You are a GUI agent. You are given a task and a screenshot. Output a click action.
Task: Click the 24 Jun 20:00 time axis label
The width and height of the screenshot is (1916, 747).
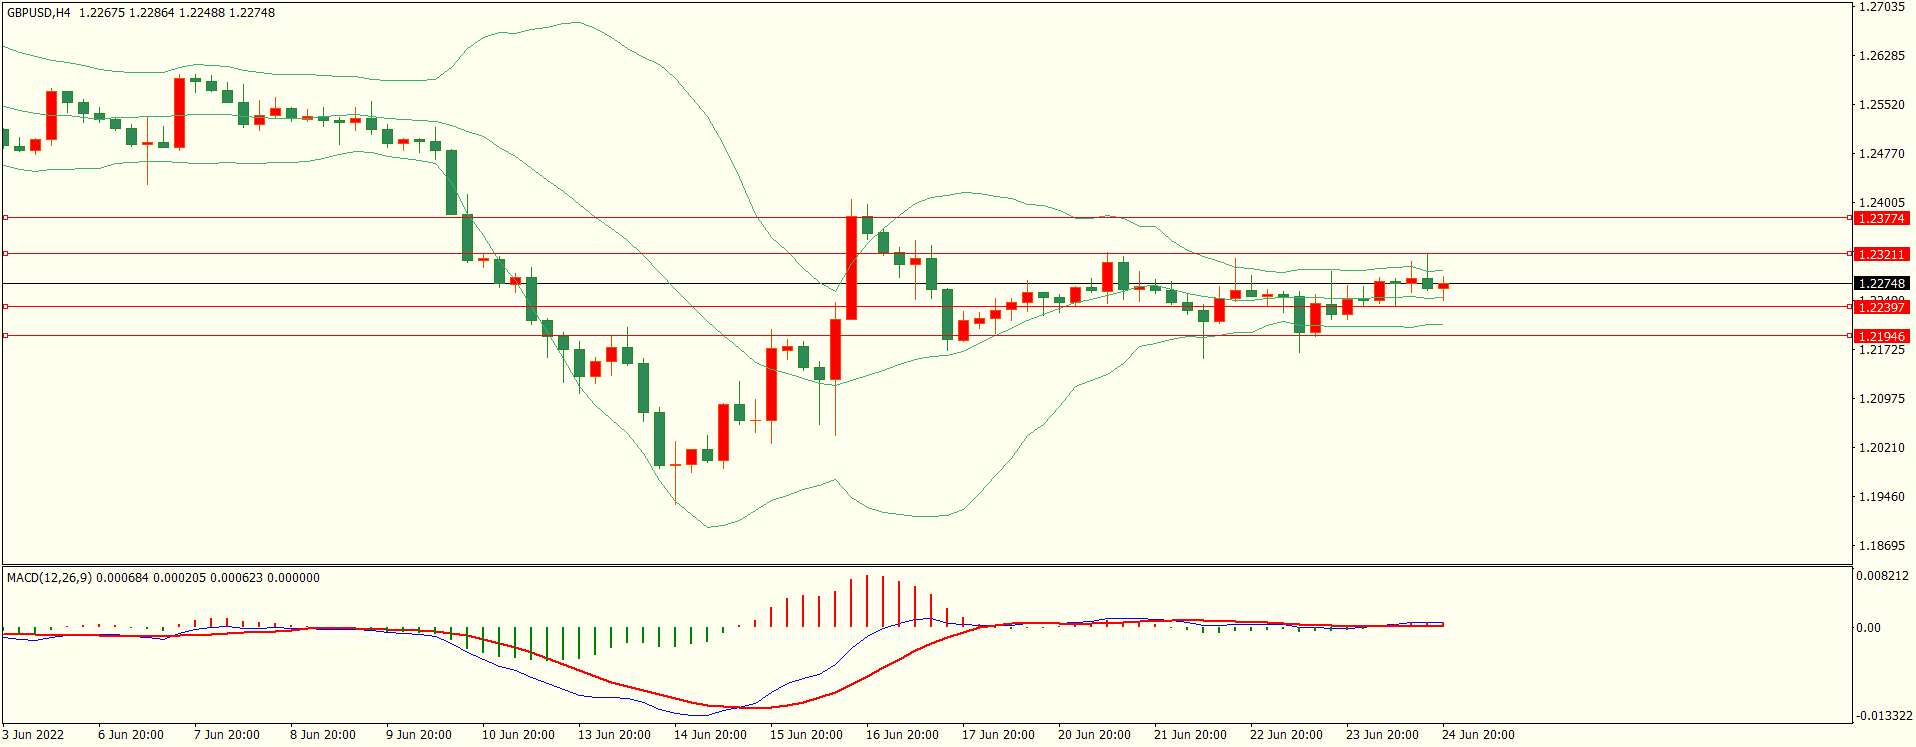tap(1478, 735)
